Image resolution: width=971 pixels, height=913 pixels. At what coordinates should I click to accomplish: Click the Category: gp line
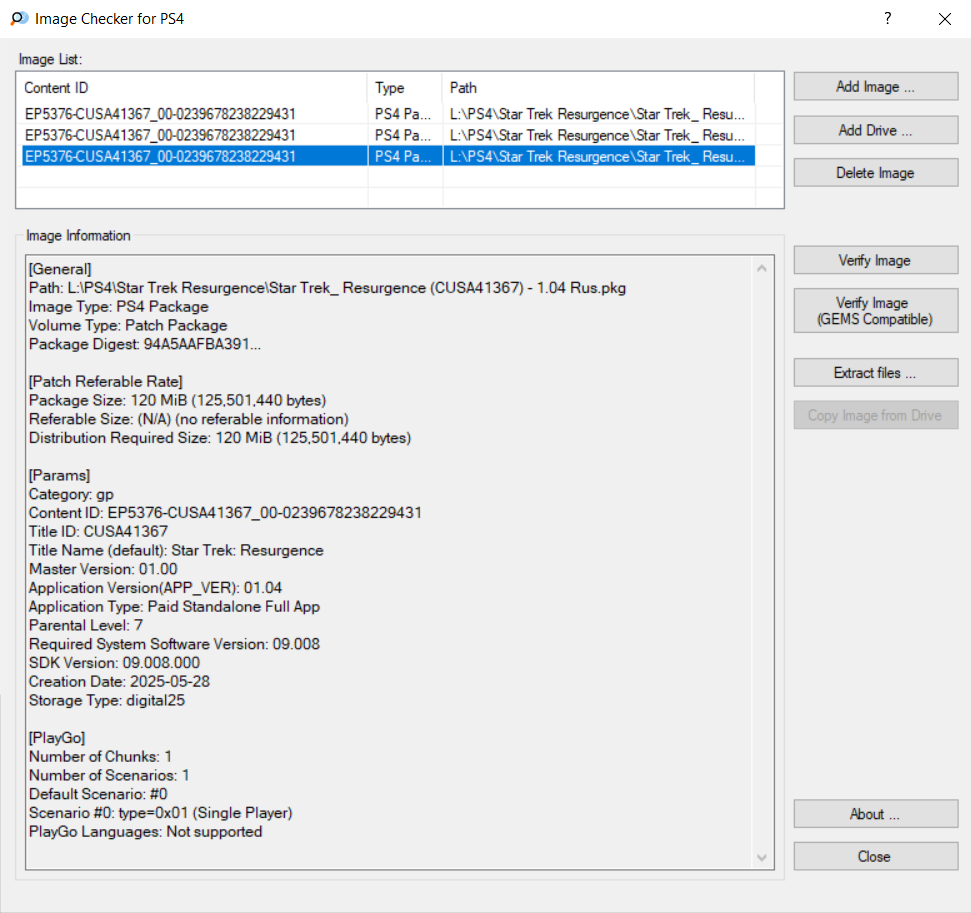(x=71, y=494)
